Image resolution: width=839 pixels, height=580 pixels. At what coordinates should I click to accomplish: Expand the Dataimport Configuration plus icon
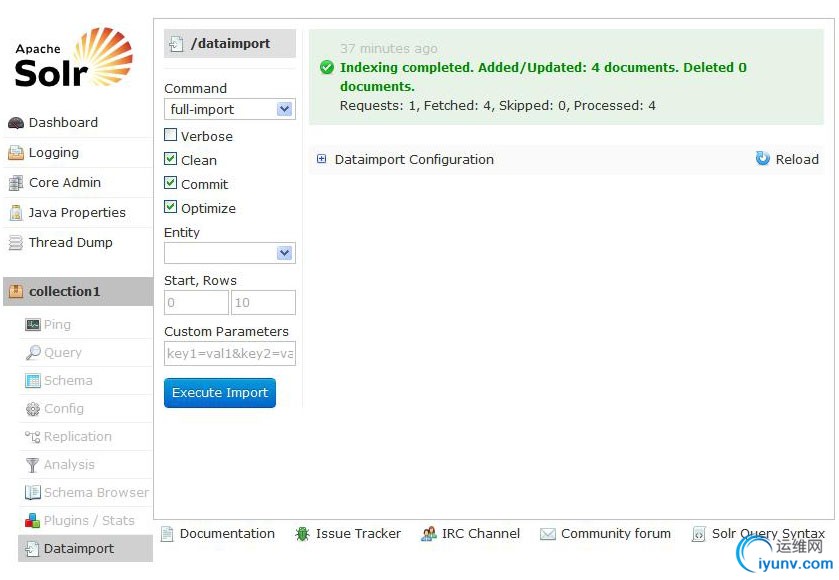point(322,159)
